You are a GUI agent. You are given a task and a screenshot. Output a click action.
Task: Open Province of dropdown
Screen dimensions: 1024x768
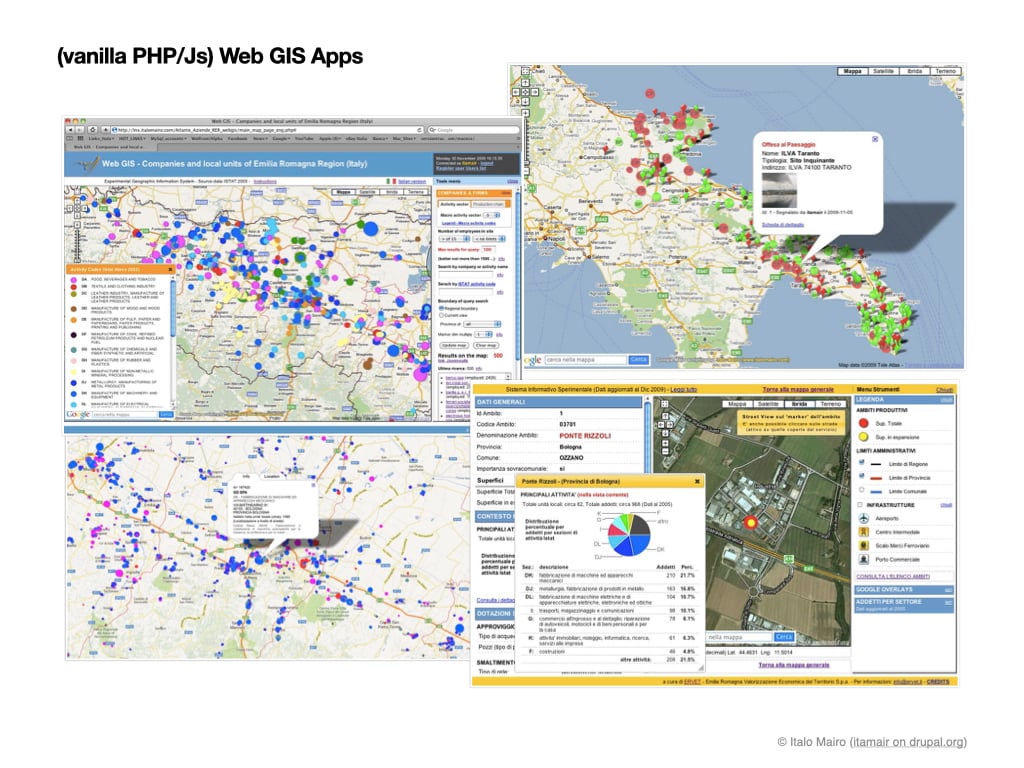coord(483,324)
